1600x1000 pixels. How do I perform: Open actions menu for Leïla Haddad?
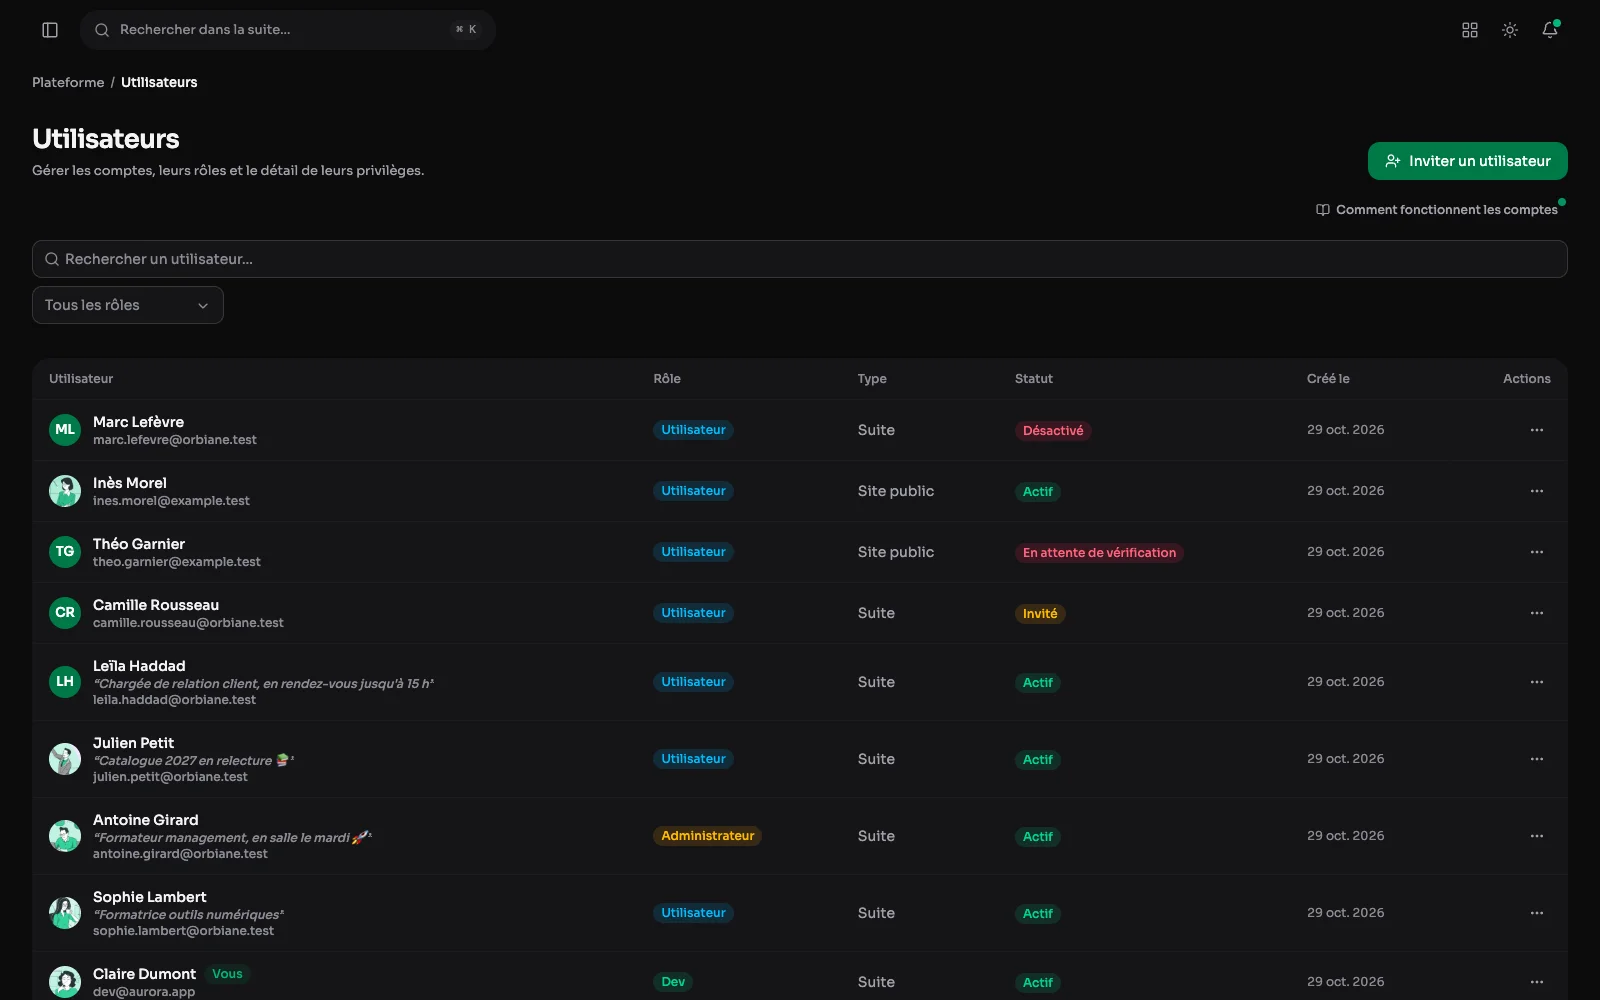(x=1537, y=682)
